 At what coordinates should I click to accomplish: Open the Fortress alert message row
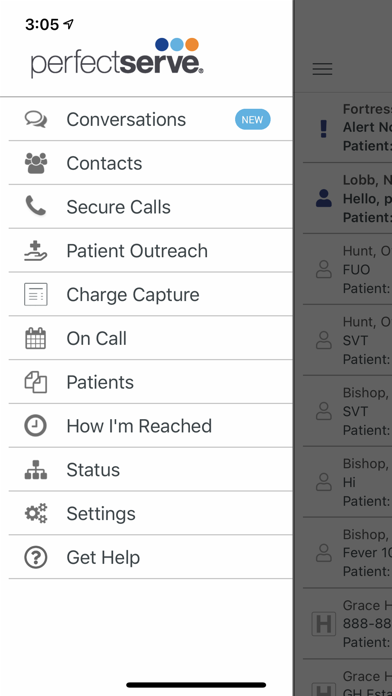point(348,127)
